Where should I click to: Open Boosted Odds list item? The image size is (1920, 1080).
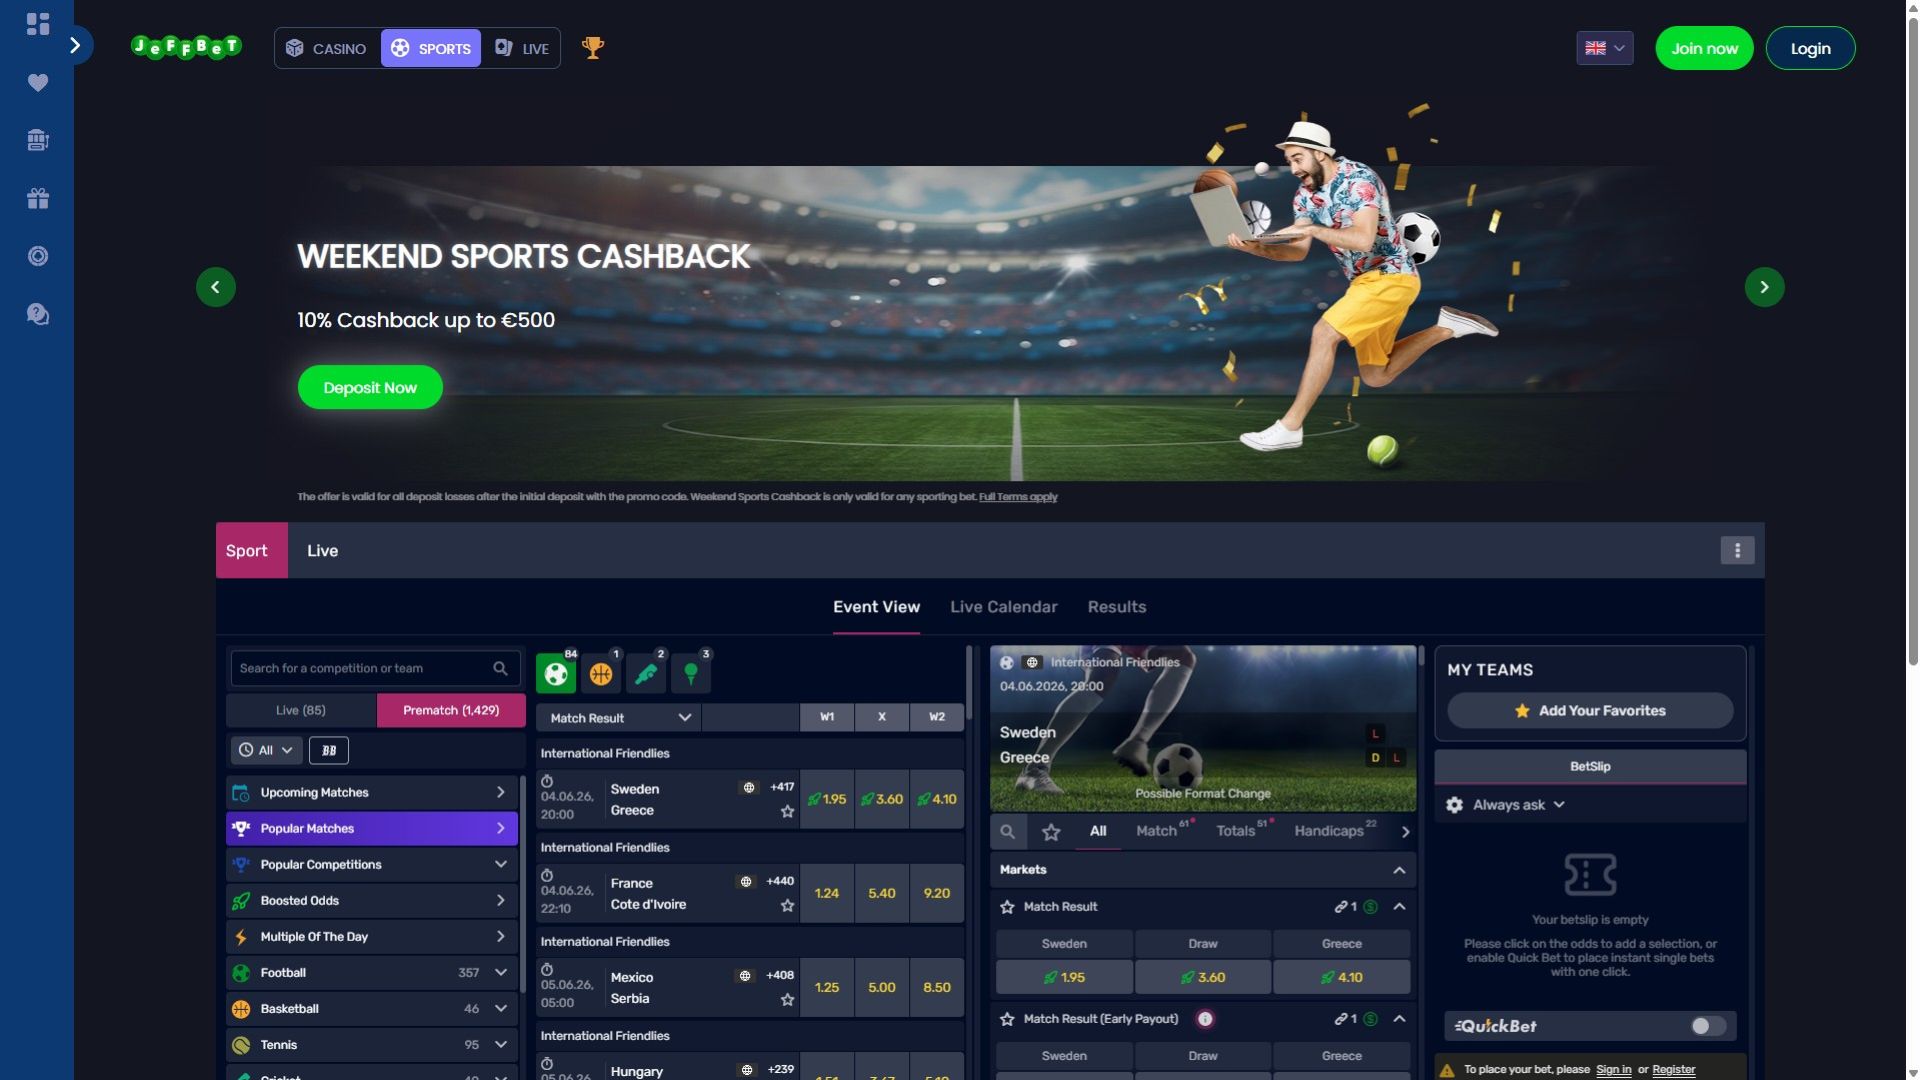372,900
